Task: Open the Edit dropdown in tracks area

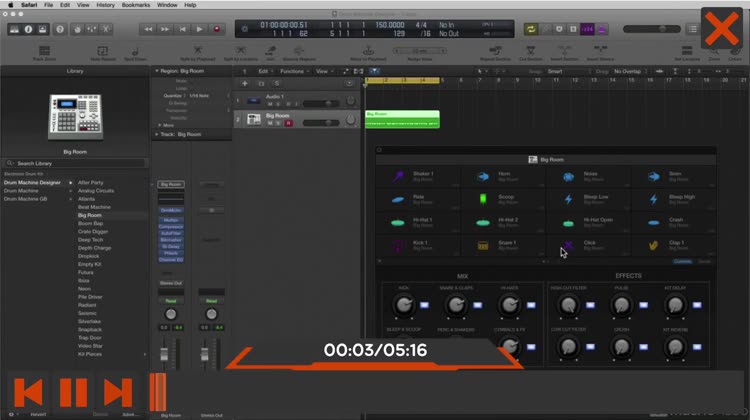Action: point(265,71)
